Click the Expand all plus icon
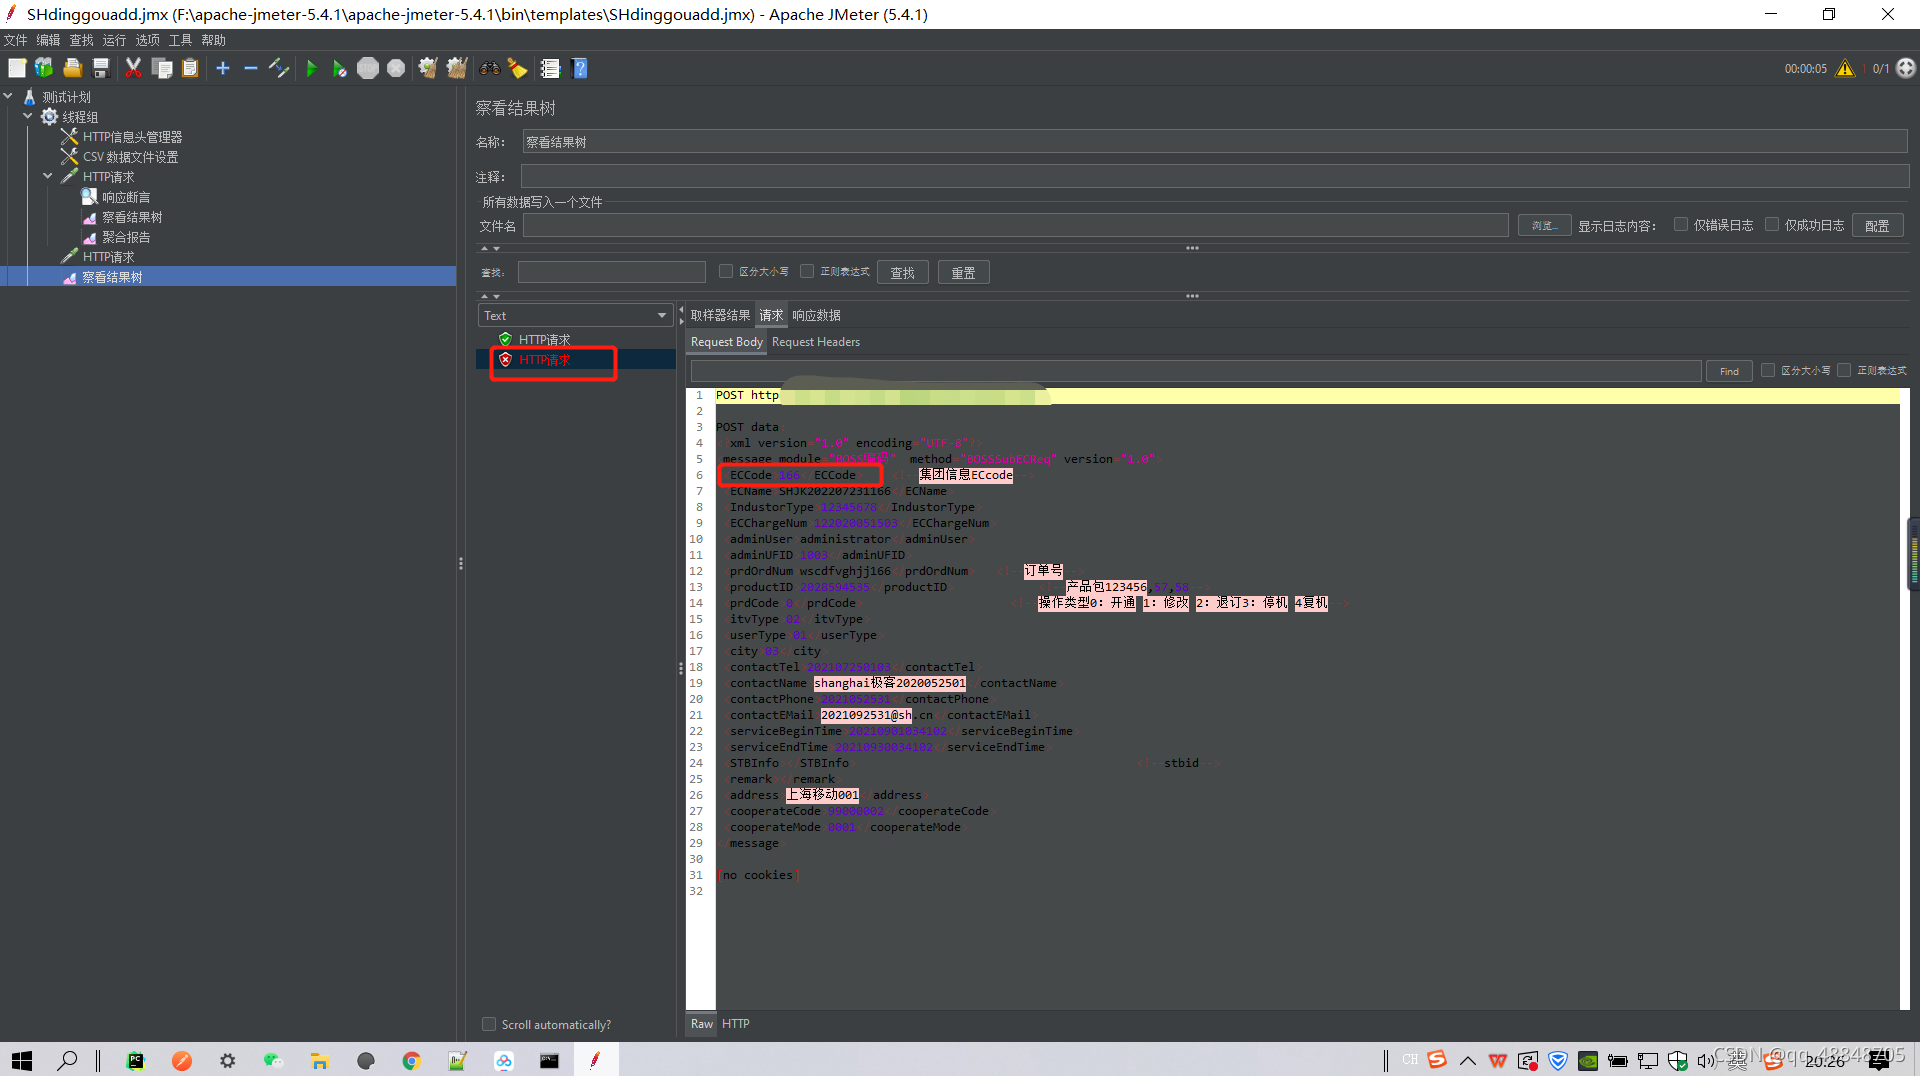Screen dimensions: 1920x1076 point(223,68)
